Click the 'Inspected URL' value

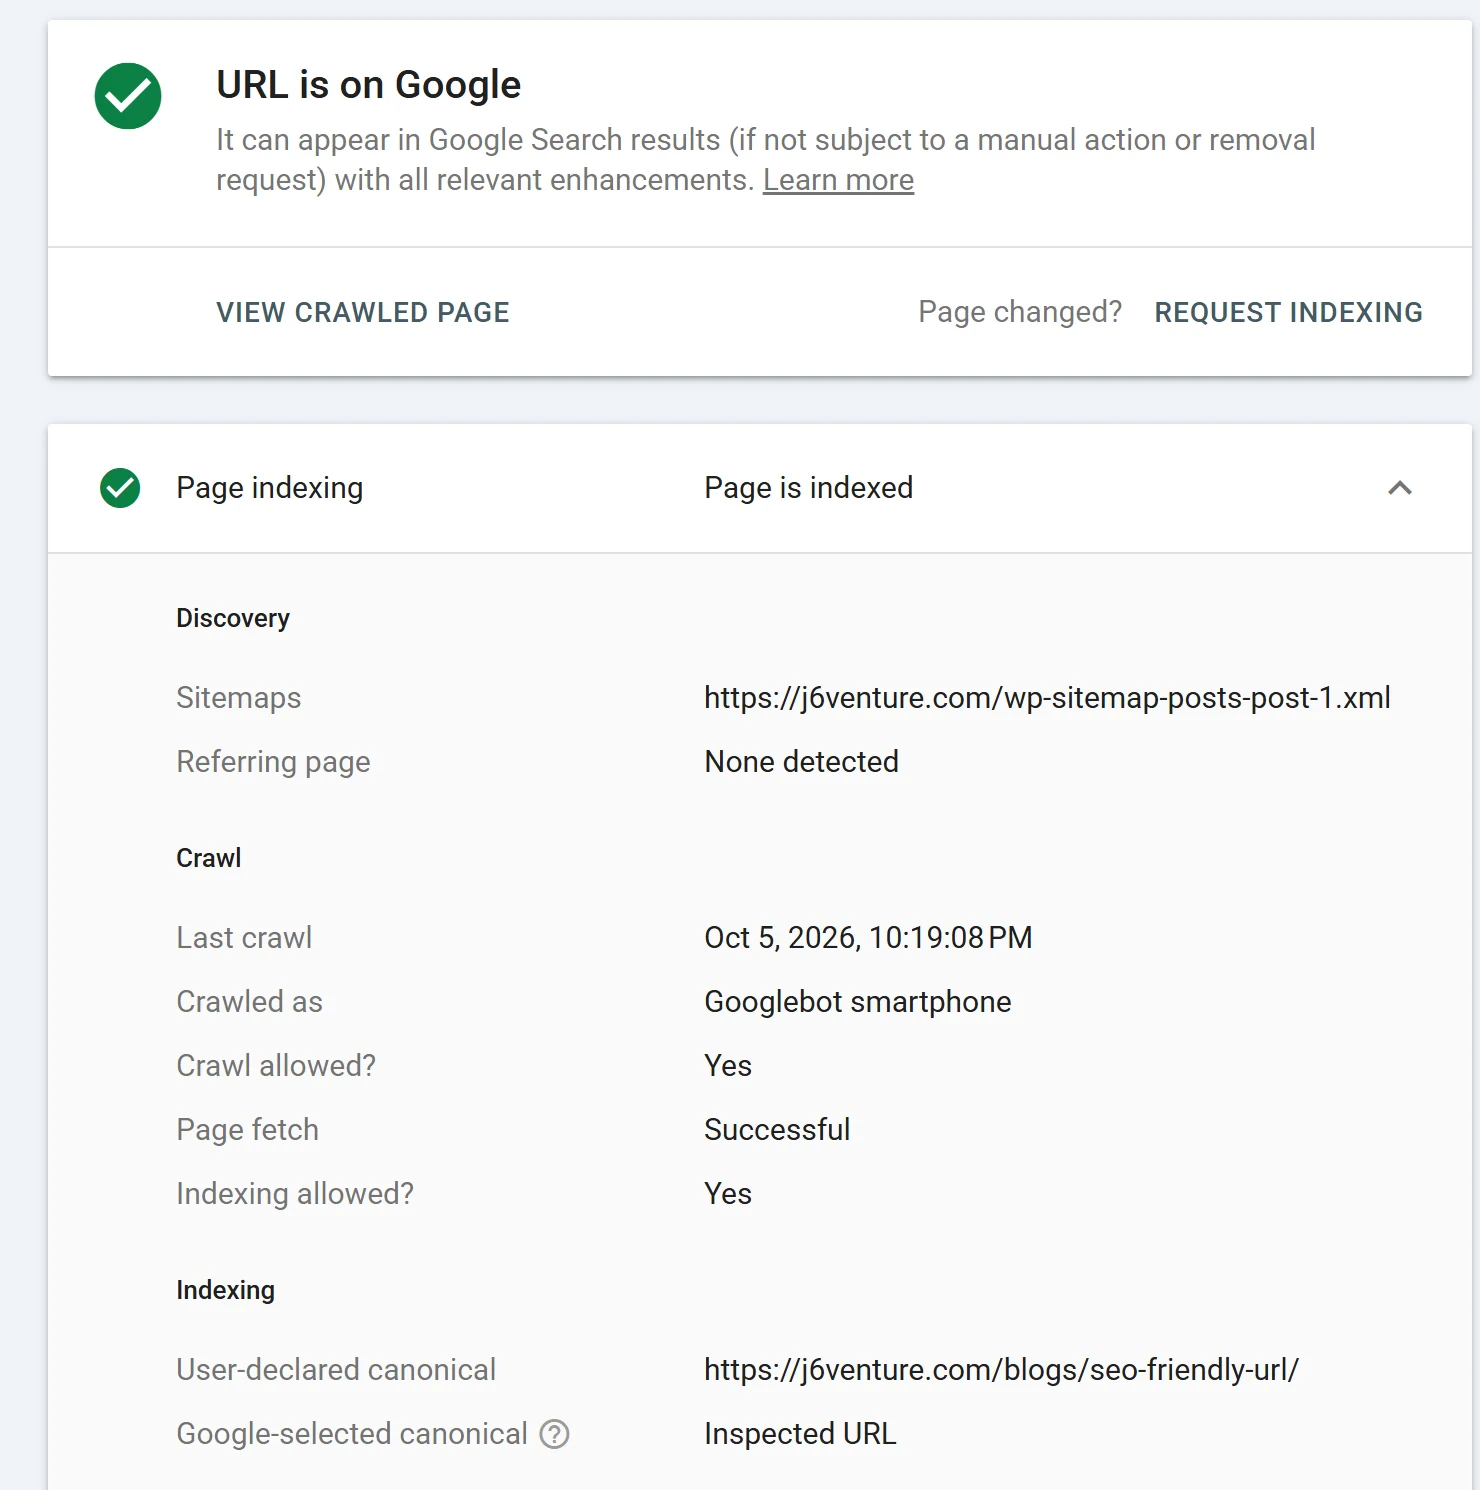coord(800,1434)
